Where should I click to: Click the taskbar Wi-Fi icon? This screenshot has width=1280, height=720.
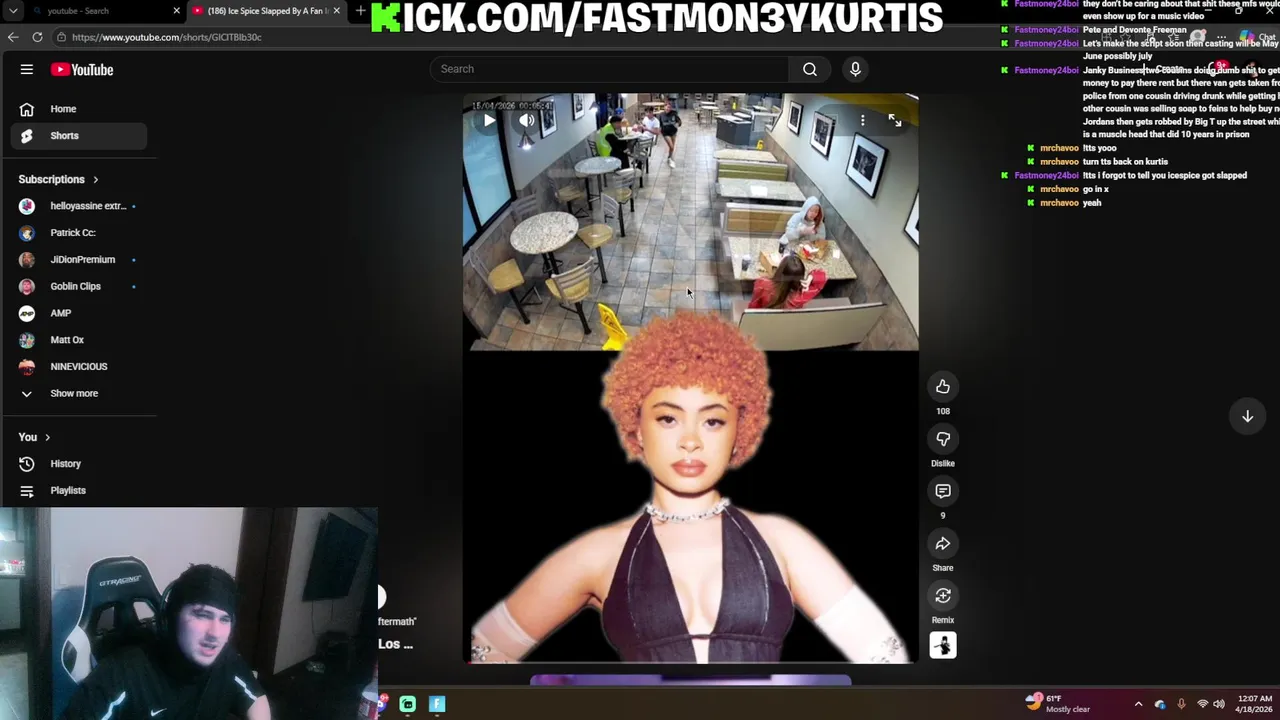1202,704
